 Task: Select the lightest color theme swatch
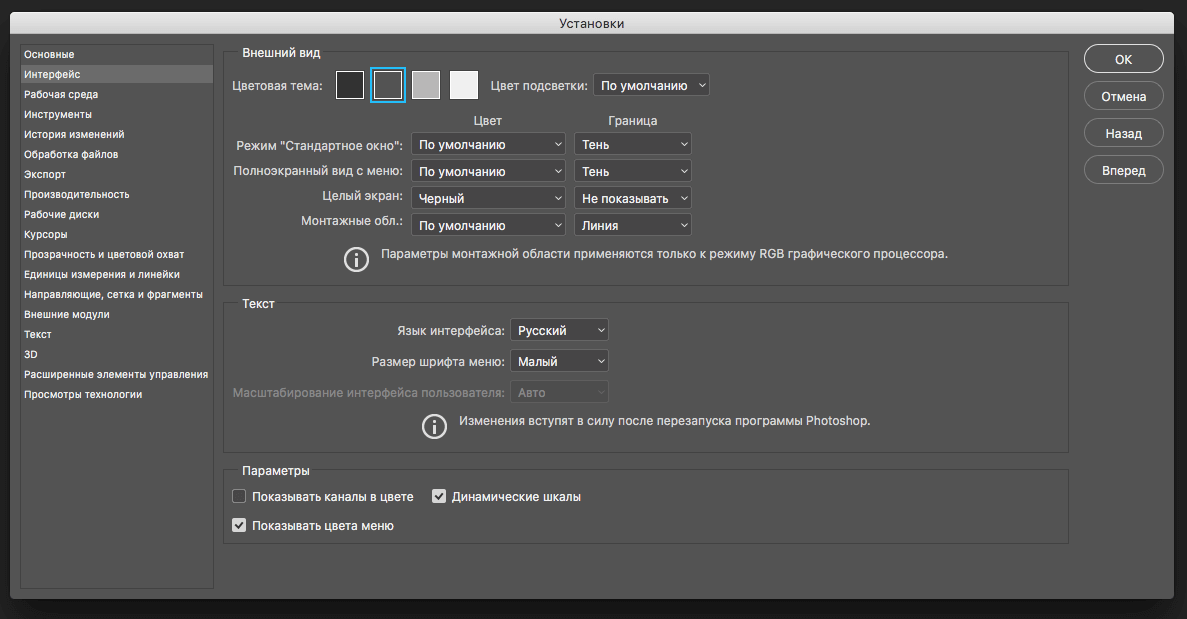464,86
